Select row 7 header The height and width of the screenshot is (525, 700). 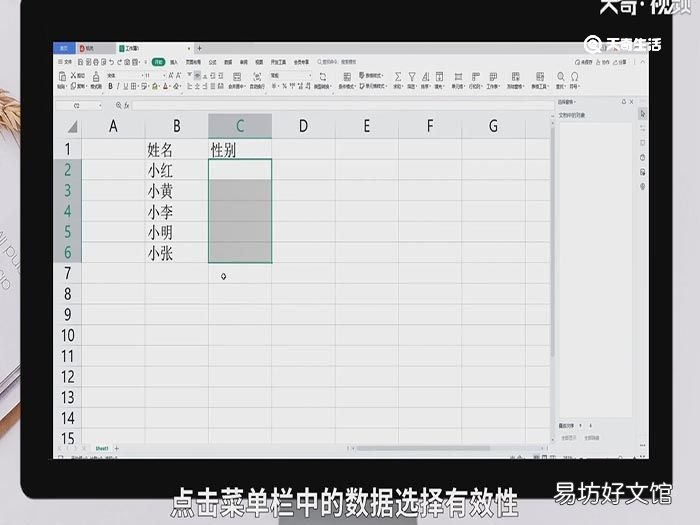tap(67, 273)
